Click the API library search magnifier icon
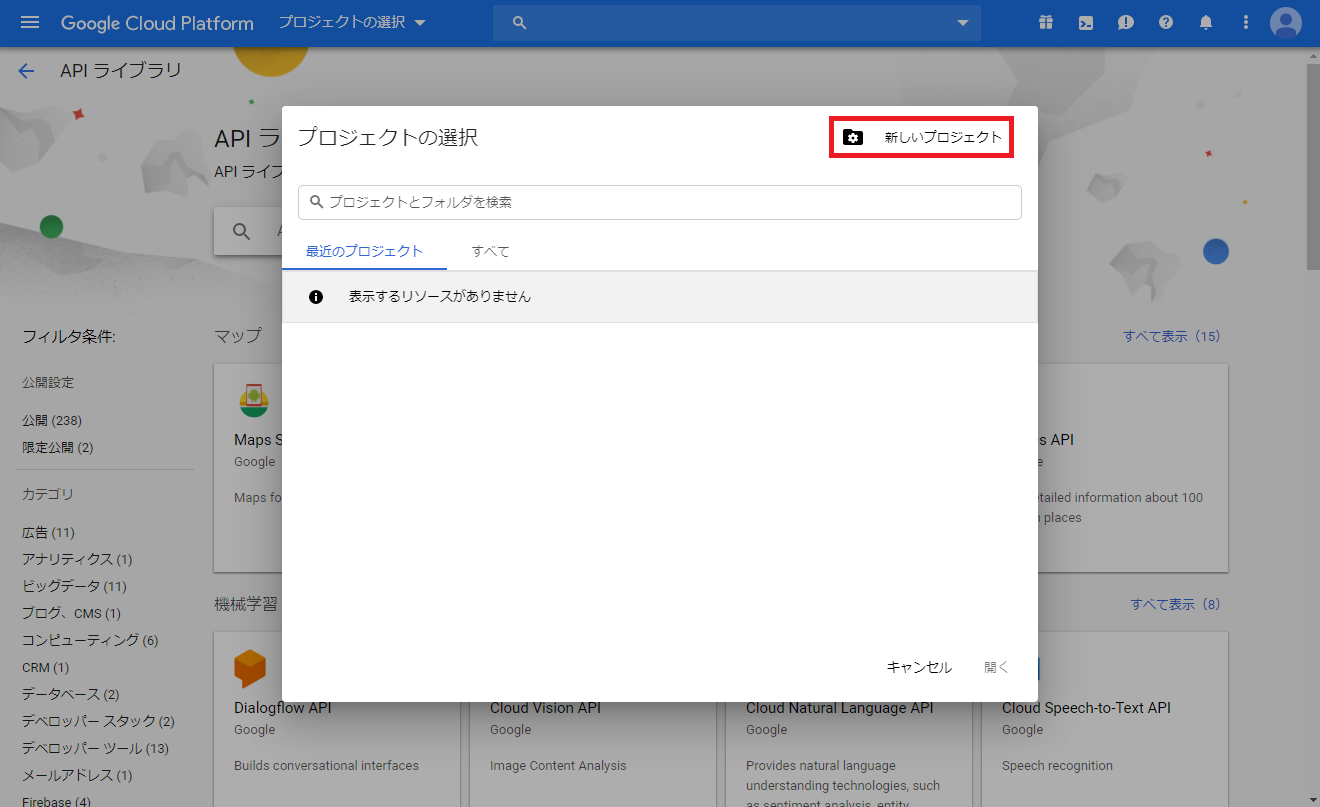This screenshot has height=807, width=1320. tap(242, 231)
